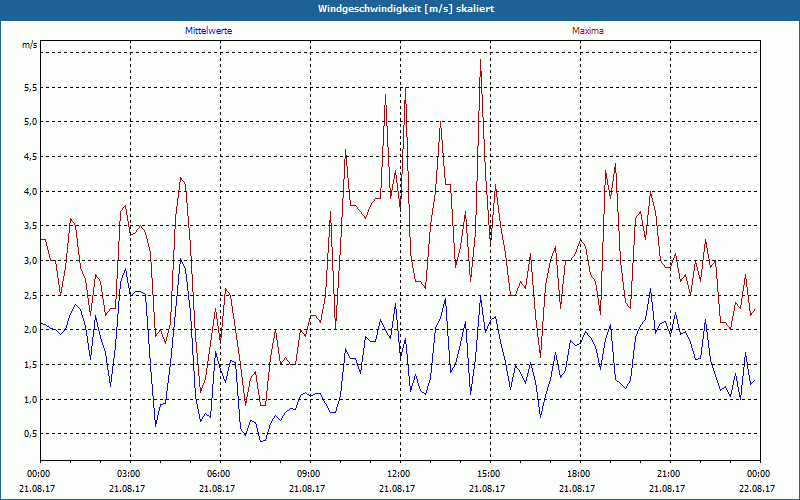This screenshot has height=500, width=800.
Task: Click the 2,0 y-axis value
Action: (x=31, y=330)
